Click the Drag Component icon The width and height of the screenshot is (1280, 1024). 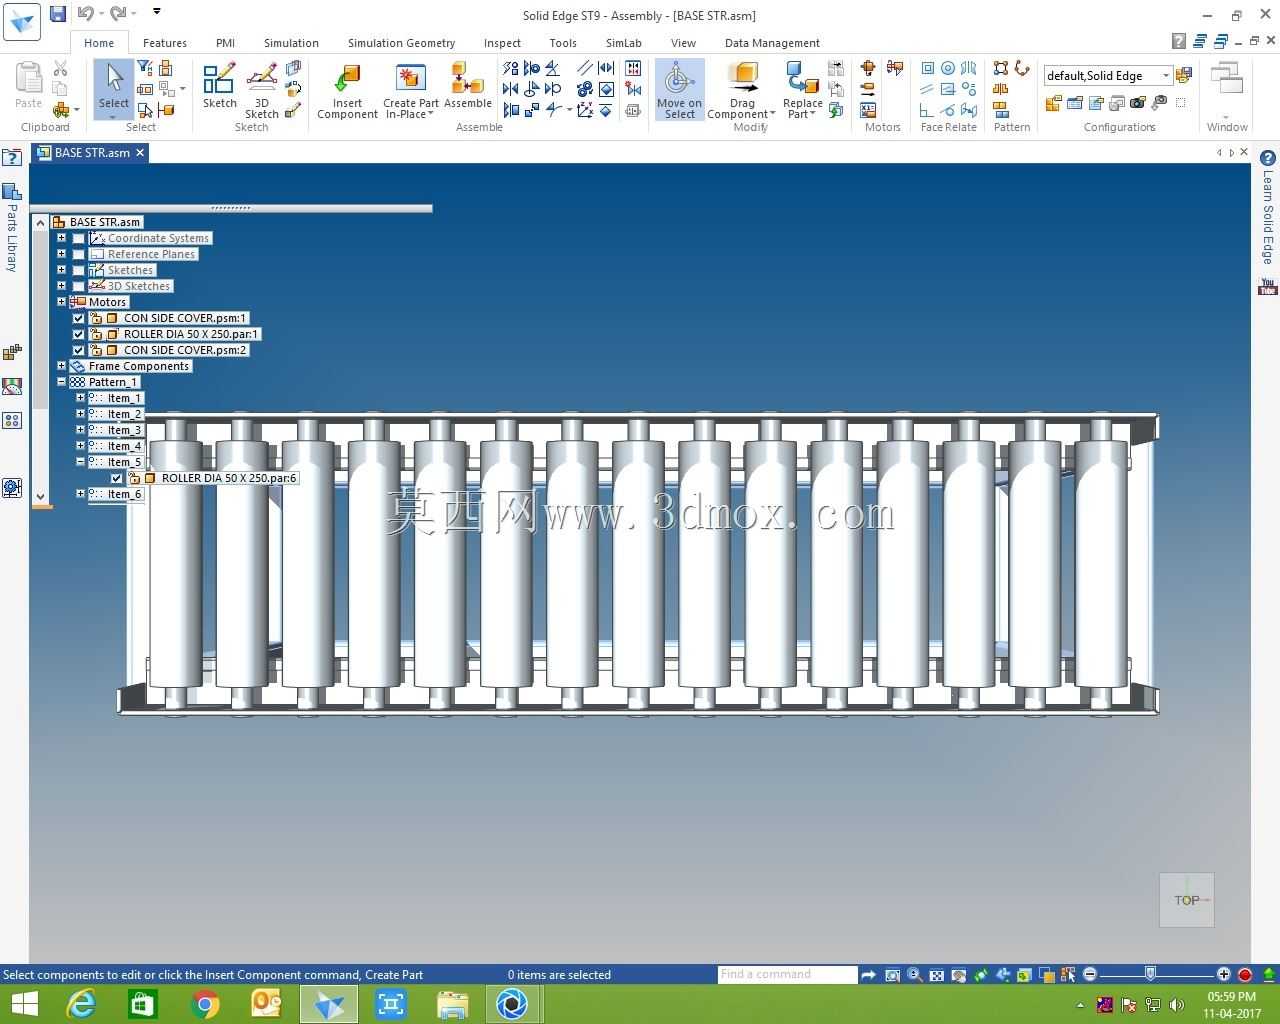coord(742,91)
